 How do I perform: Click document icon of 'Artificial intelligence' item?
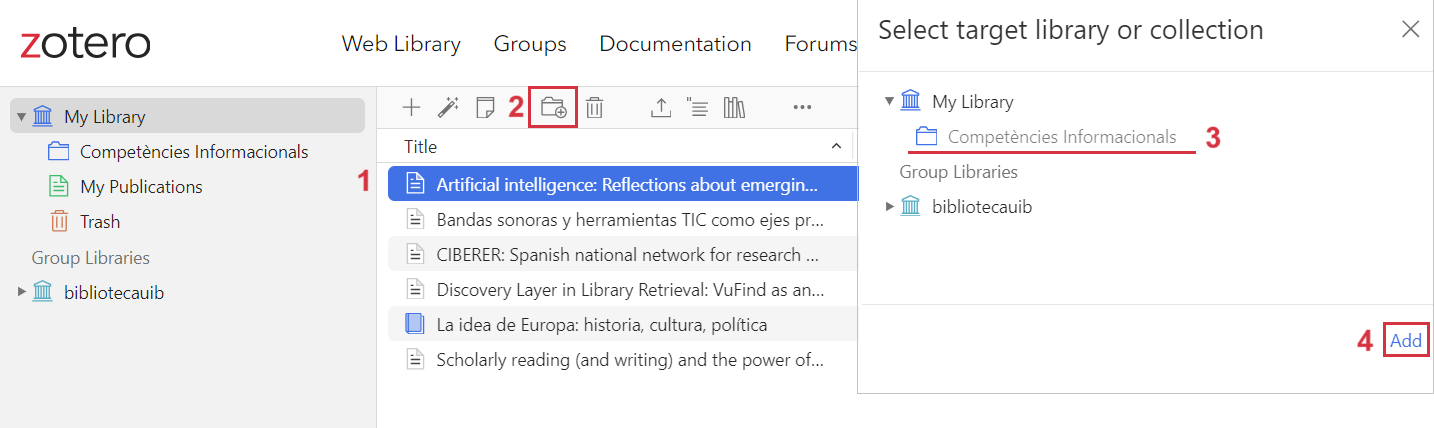(x=414, y=184)
